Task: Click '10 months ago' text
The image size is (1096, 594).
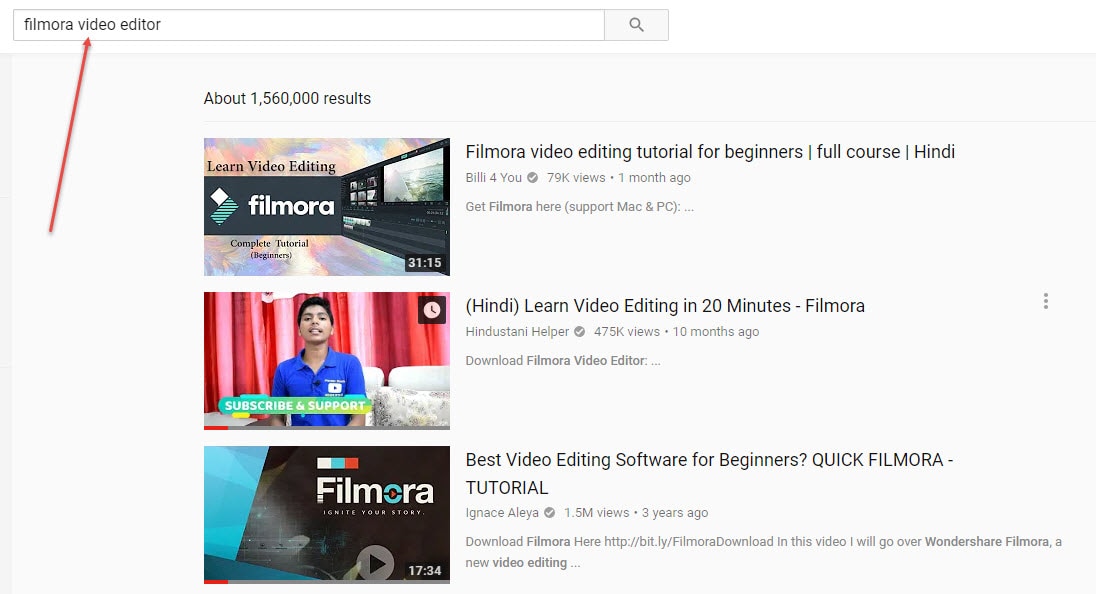Action: [x=716, y=331]
